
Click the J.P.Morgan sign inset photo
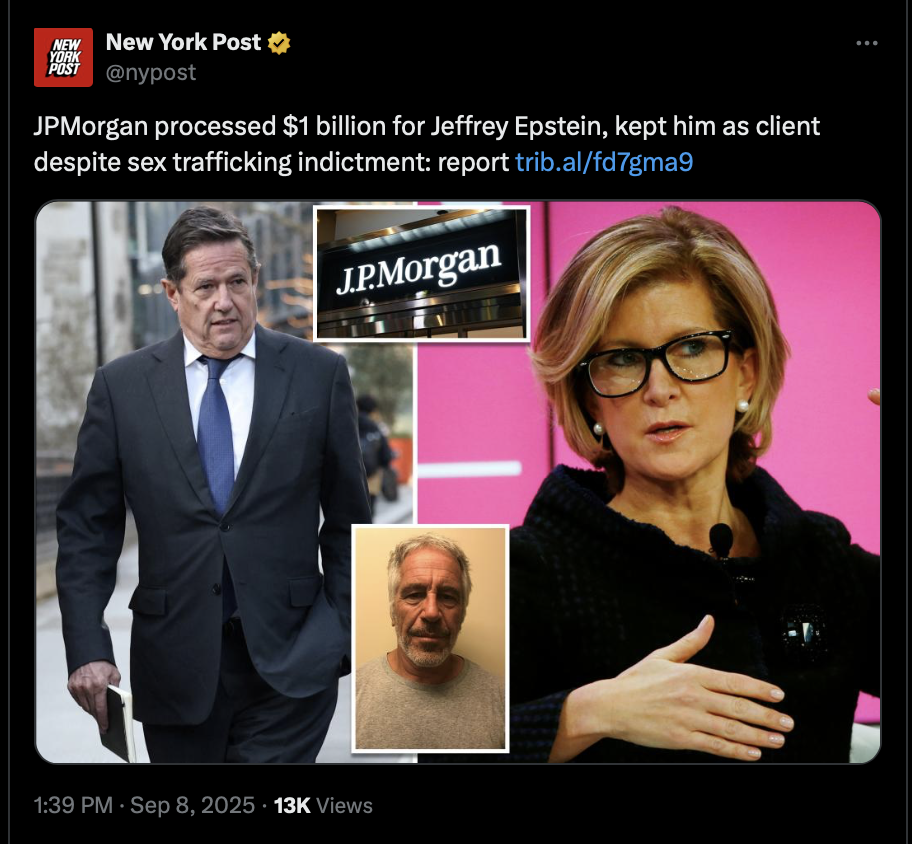click(x=422, y=273)
